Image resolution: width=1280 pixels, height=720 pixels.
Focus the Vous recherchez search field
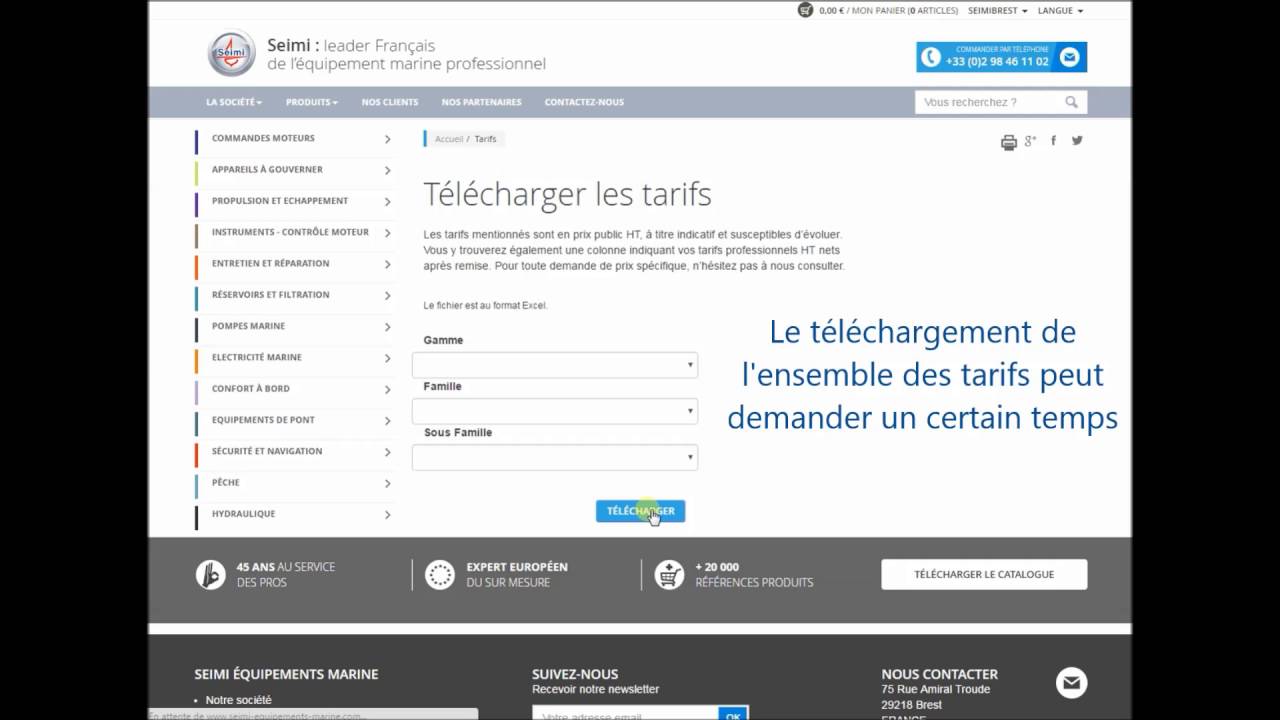tap(988, 102)
